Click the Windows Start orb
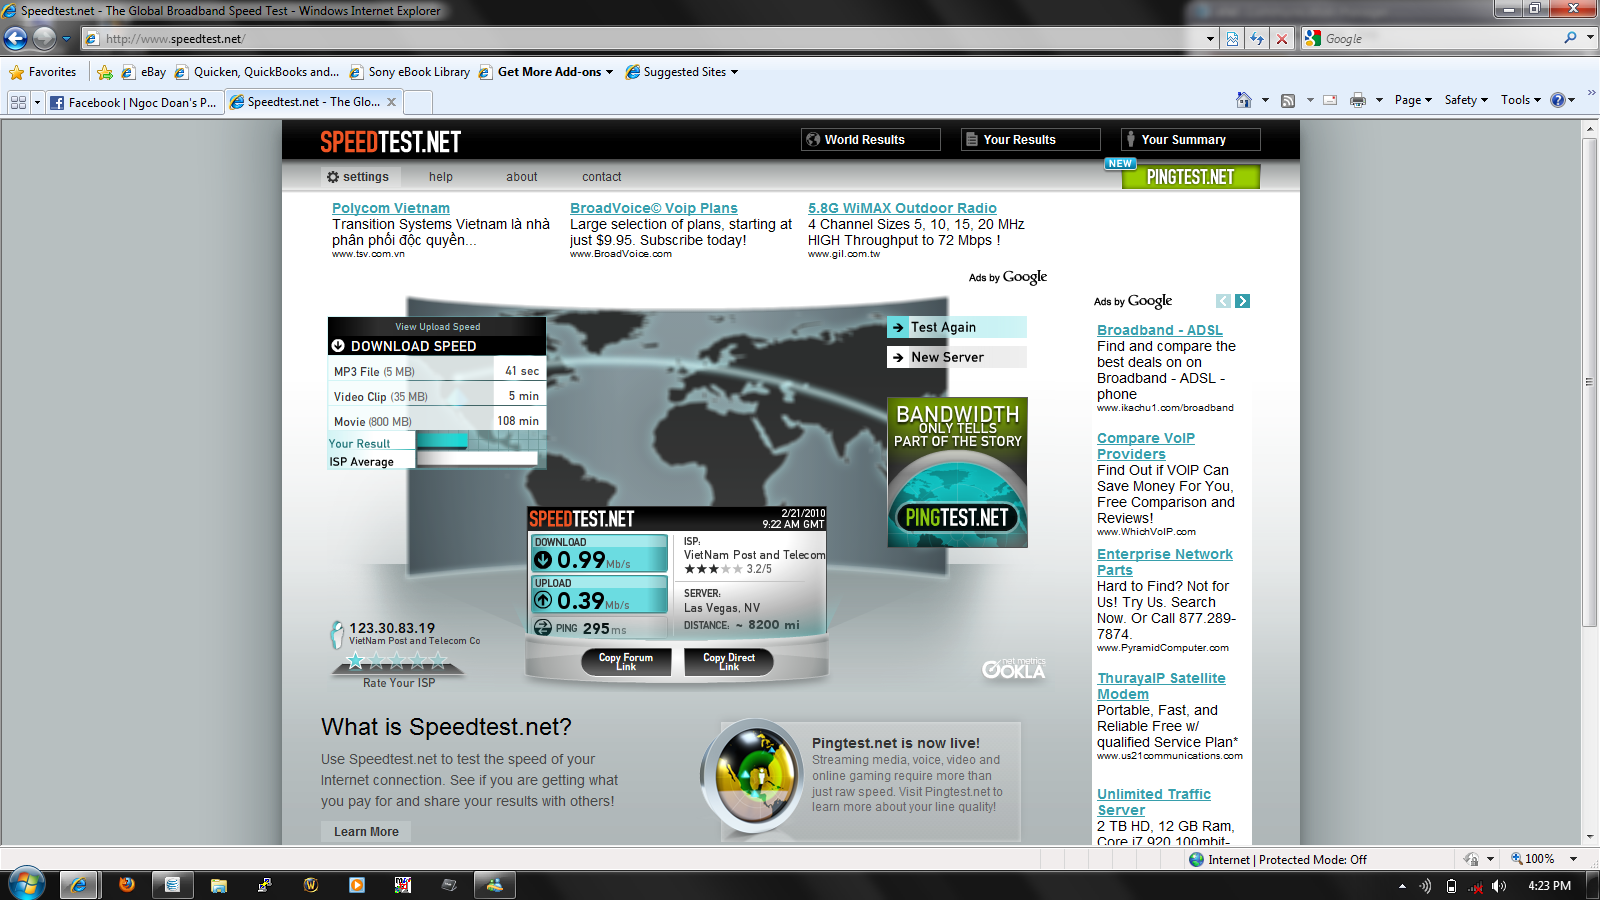This screenshot has width=1600, height=900. 27,884
